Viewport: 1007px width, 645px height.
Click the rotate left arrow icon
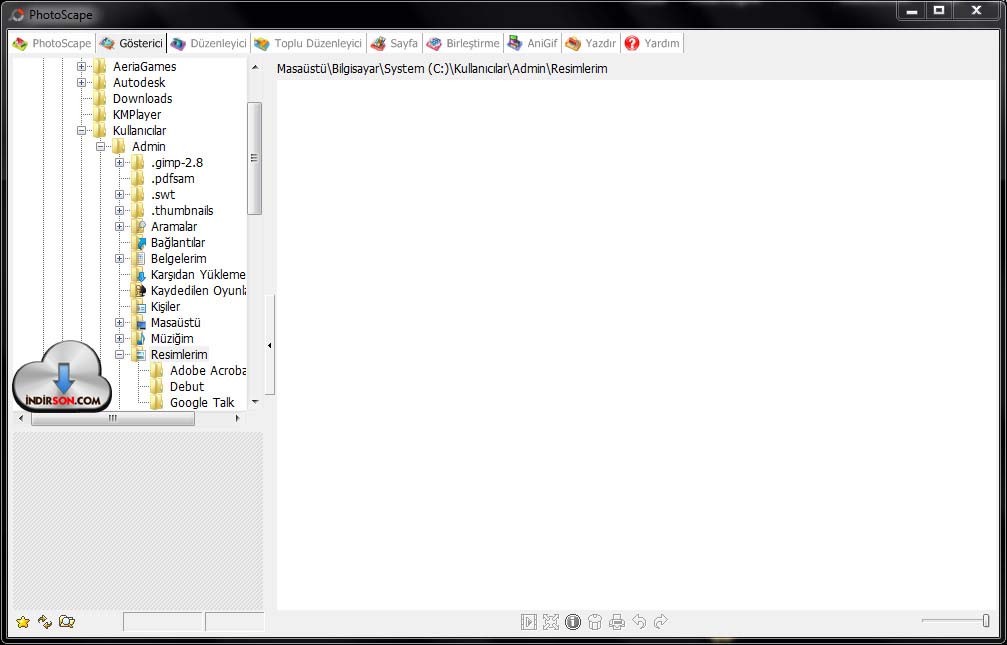(x=639, y=621)
